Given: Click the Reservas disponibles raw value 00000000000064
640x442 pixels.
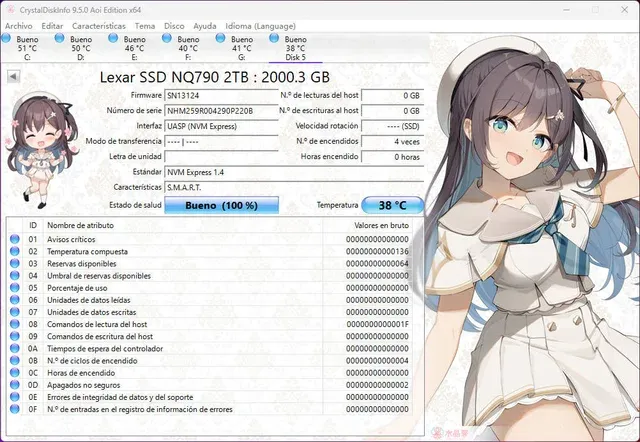Looking at the screenshot, I should [377, 264].
